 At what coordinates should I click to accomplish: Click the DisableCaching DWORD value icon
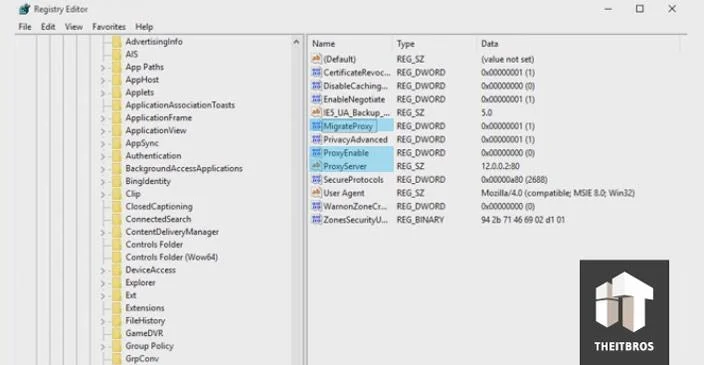click(317, 86)
